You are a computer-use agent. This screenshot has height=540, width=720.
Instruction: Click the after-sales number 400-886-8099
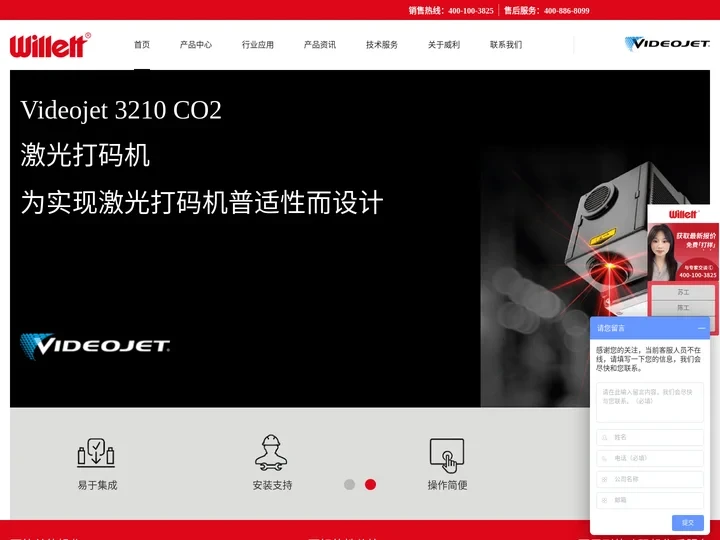567,11
